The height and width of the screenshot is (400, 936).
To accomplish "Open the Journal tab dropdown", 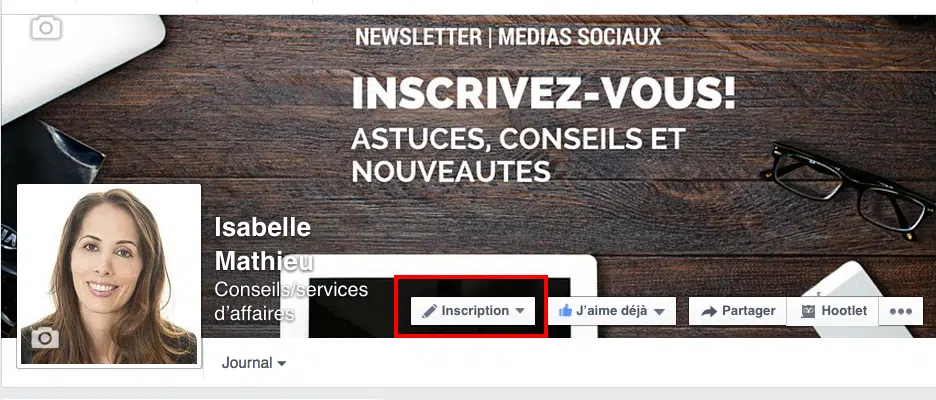I will 282,364.
